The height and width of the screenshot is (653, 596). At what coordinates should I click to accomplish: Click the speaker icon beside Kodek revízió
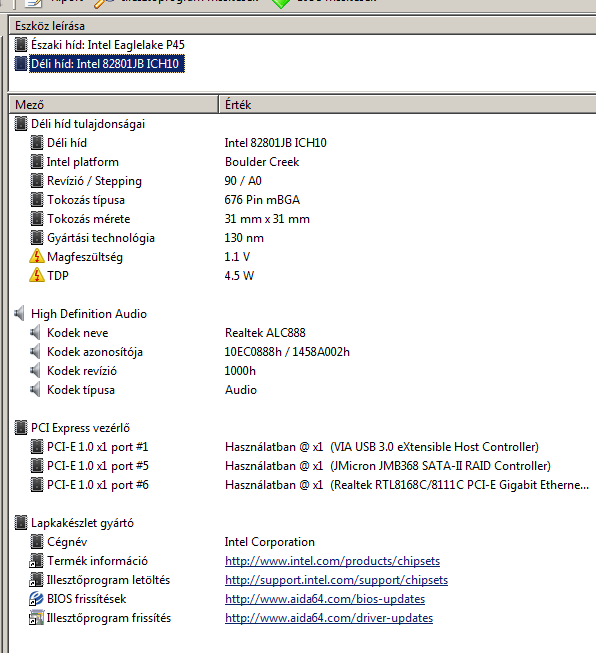click(x=36, y=371)
